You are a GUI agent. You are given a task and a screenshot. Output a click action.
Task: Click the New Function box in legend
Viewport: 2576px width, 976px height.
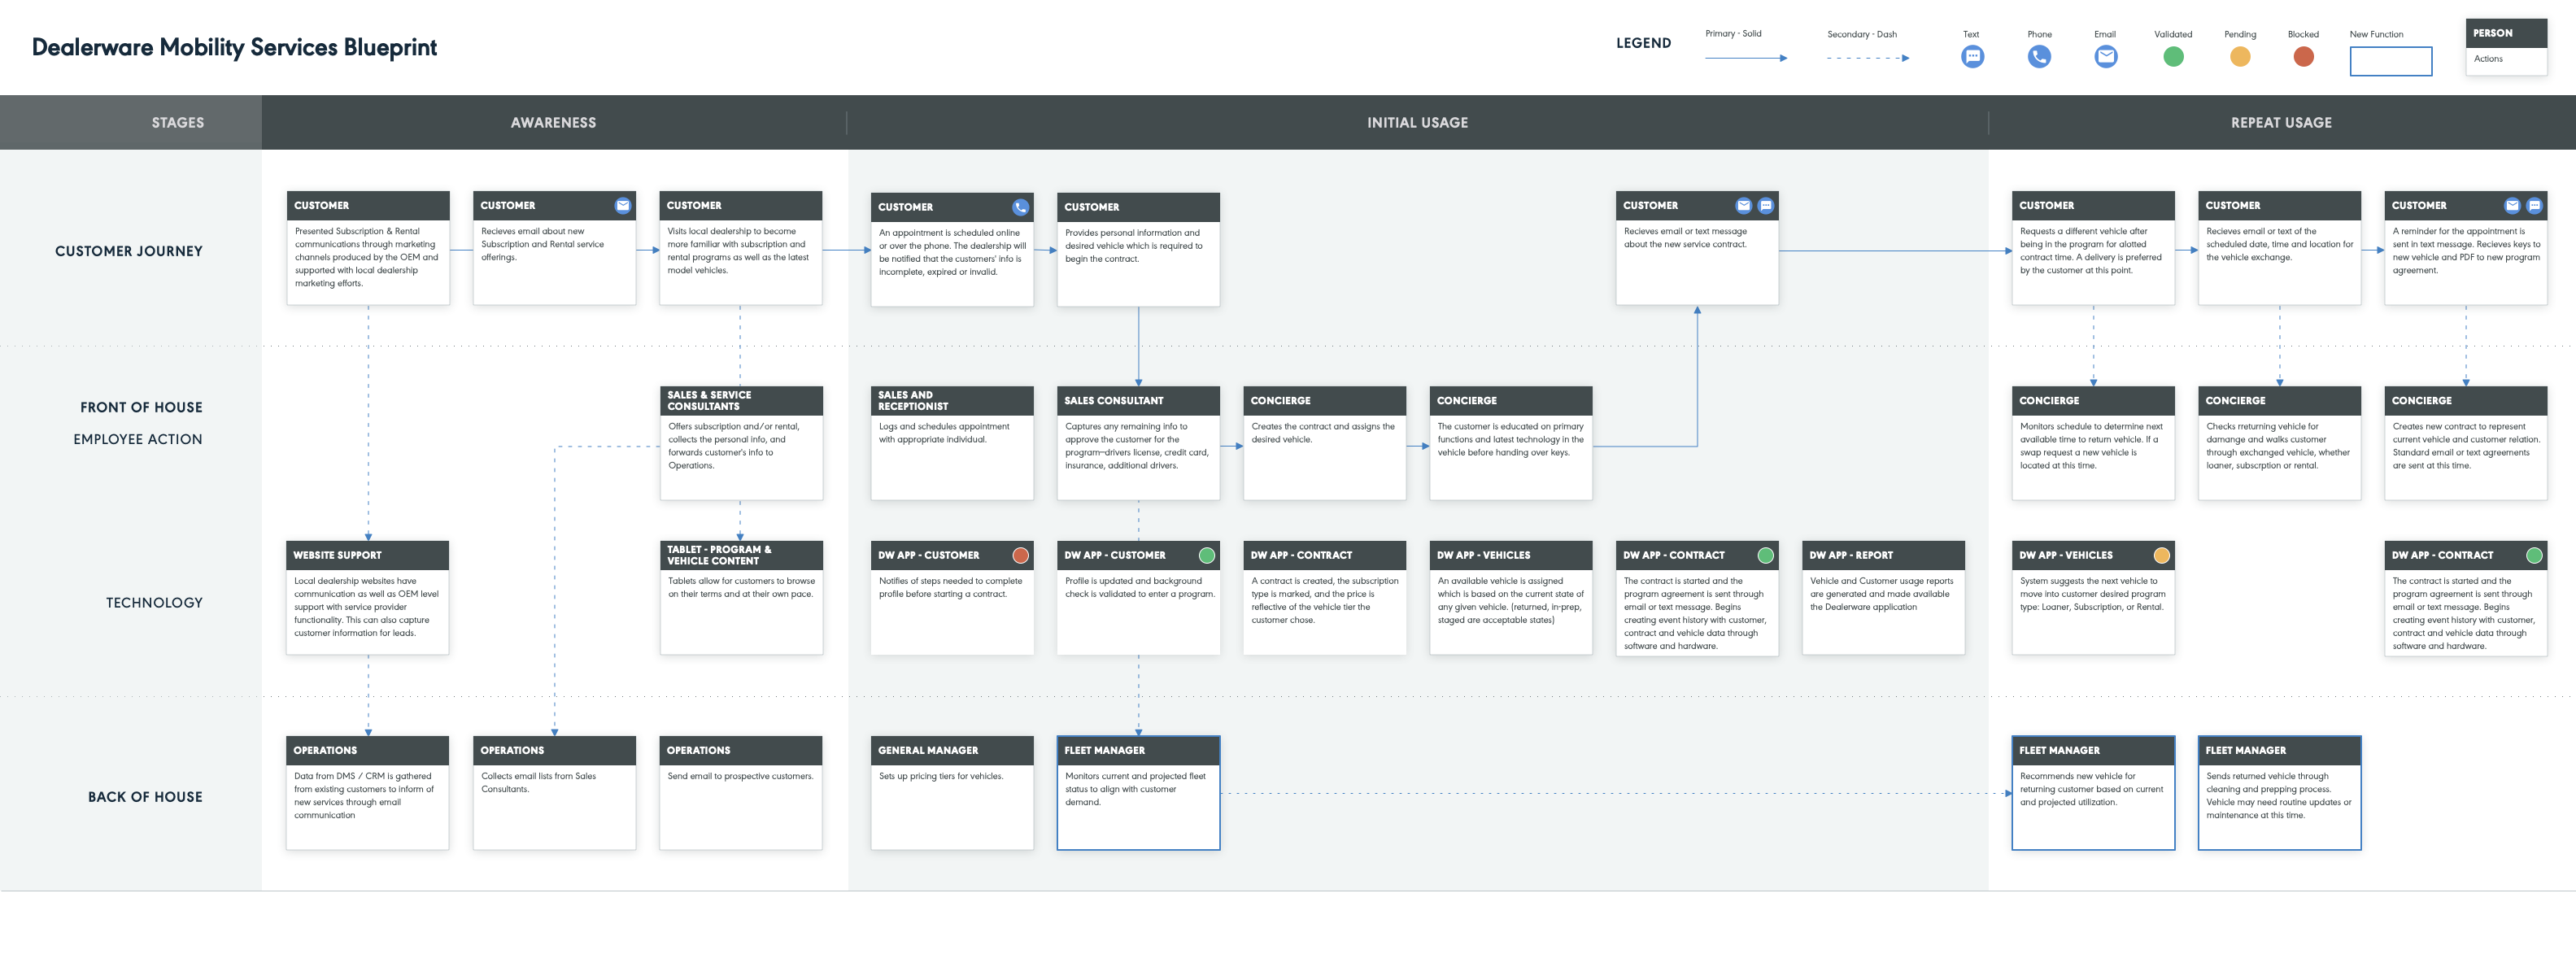[2390, 61]
